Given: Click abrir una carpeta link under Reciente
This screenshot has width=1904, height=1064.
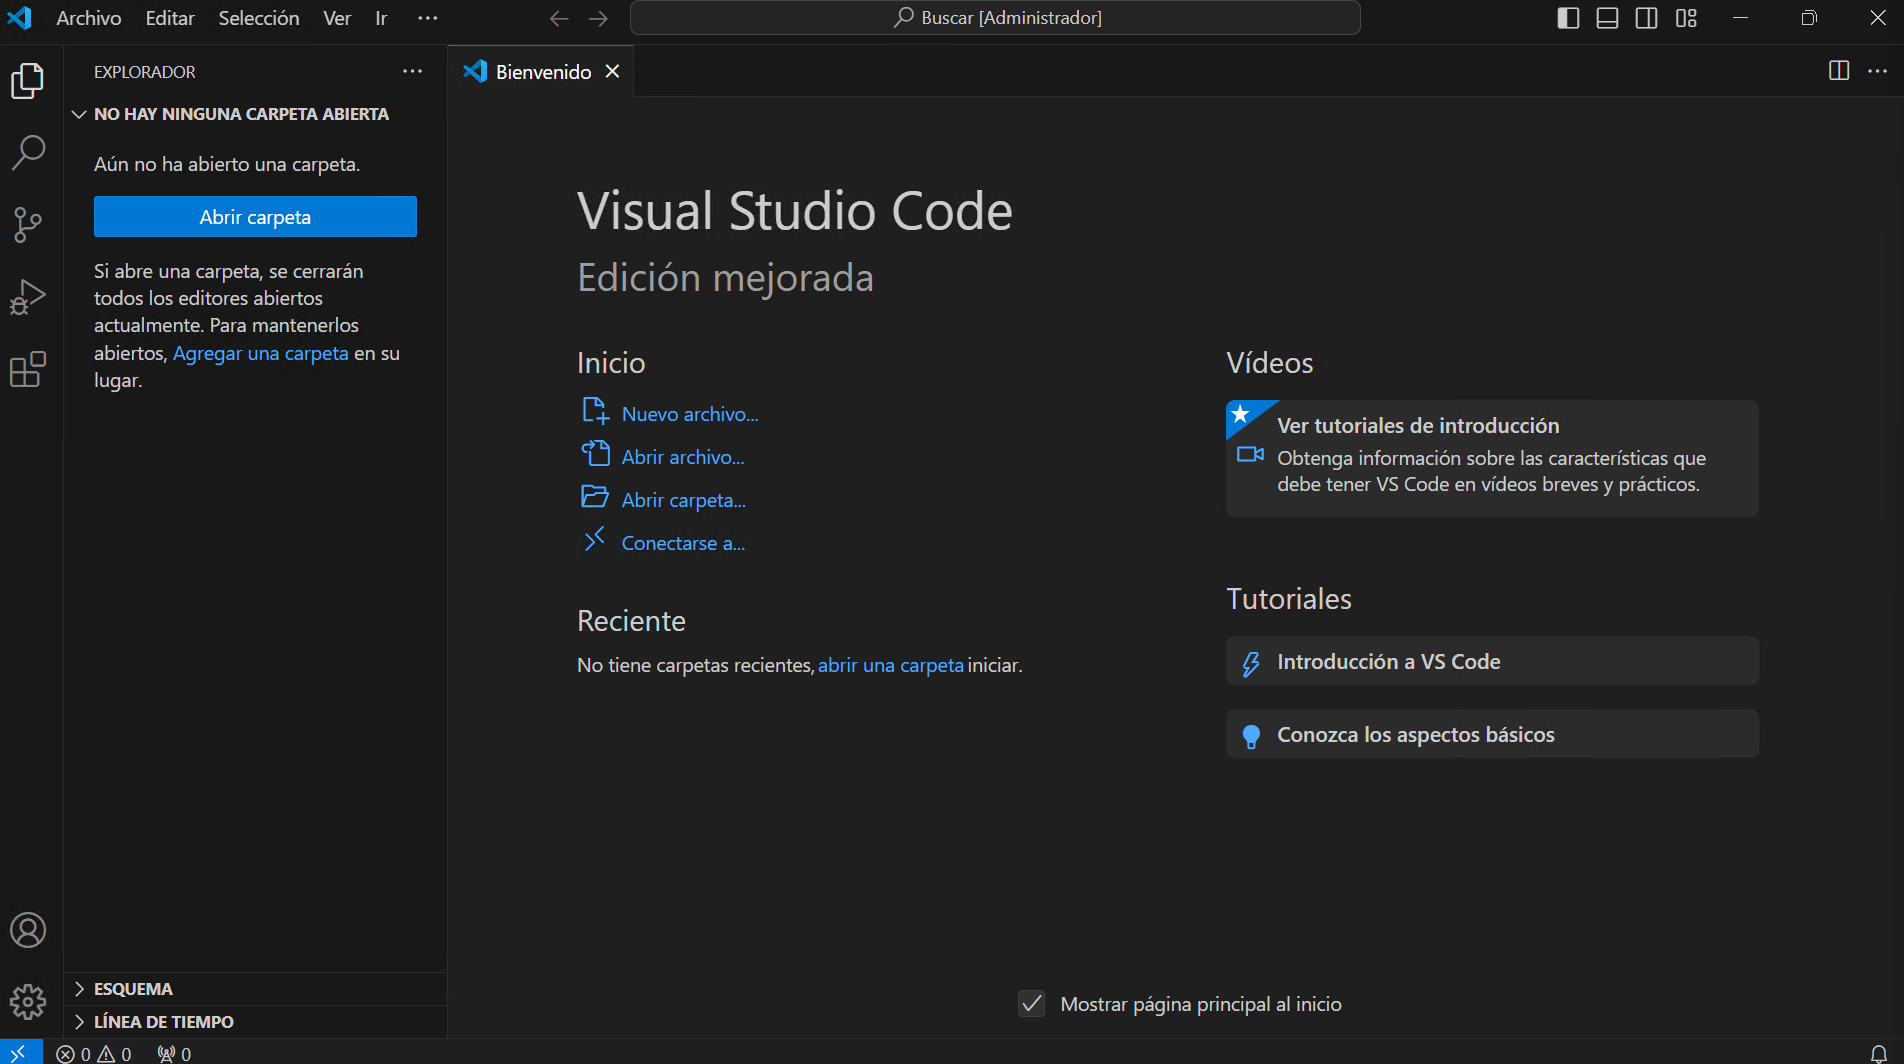Looking at the screenshot, I should 891,665.
